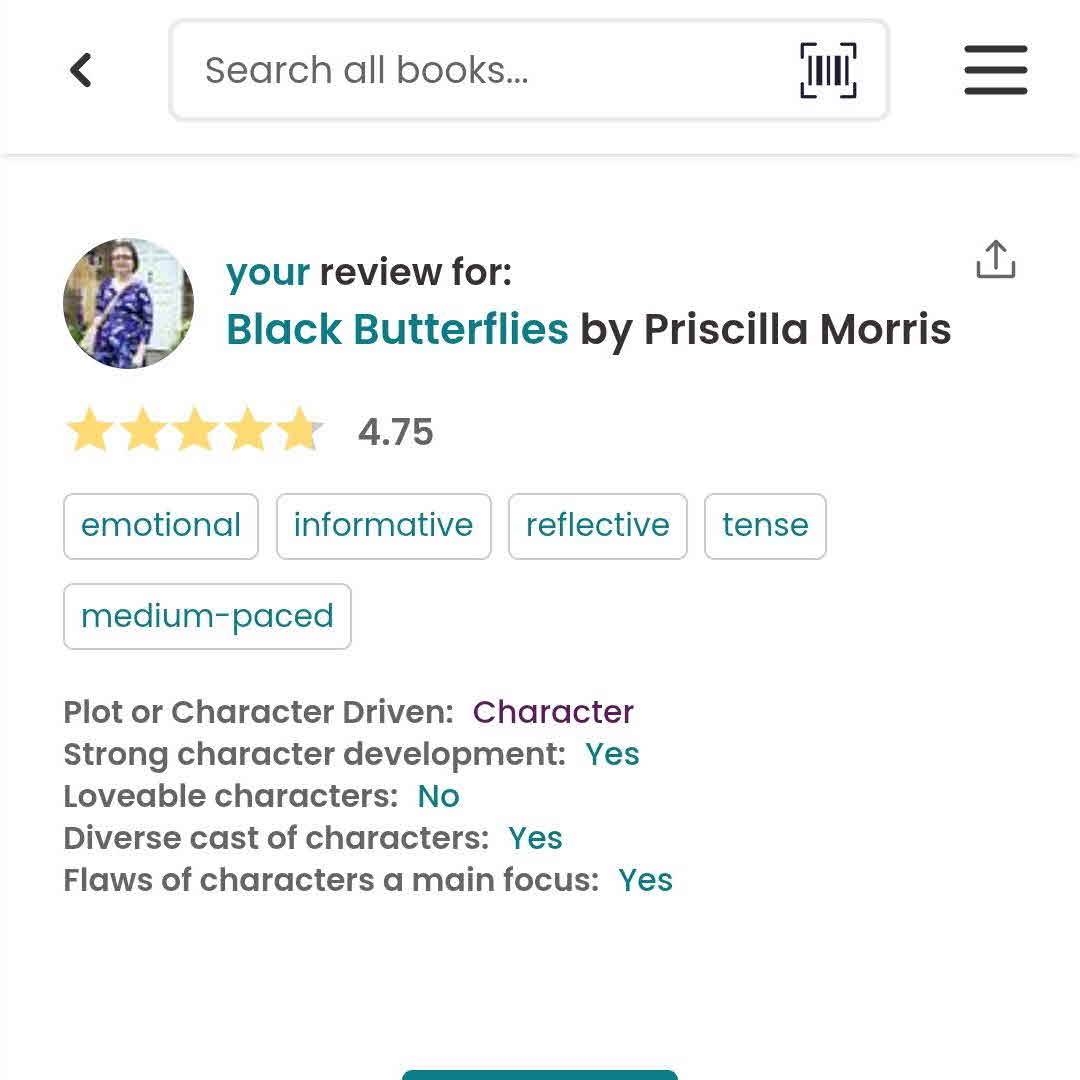Image resolution: width=1080 pixels, height=1080 pixels.
Task: Open the hamburger menu
Action: [x=995, y=71]
